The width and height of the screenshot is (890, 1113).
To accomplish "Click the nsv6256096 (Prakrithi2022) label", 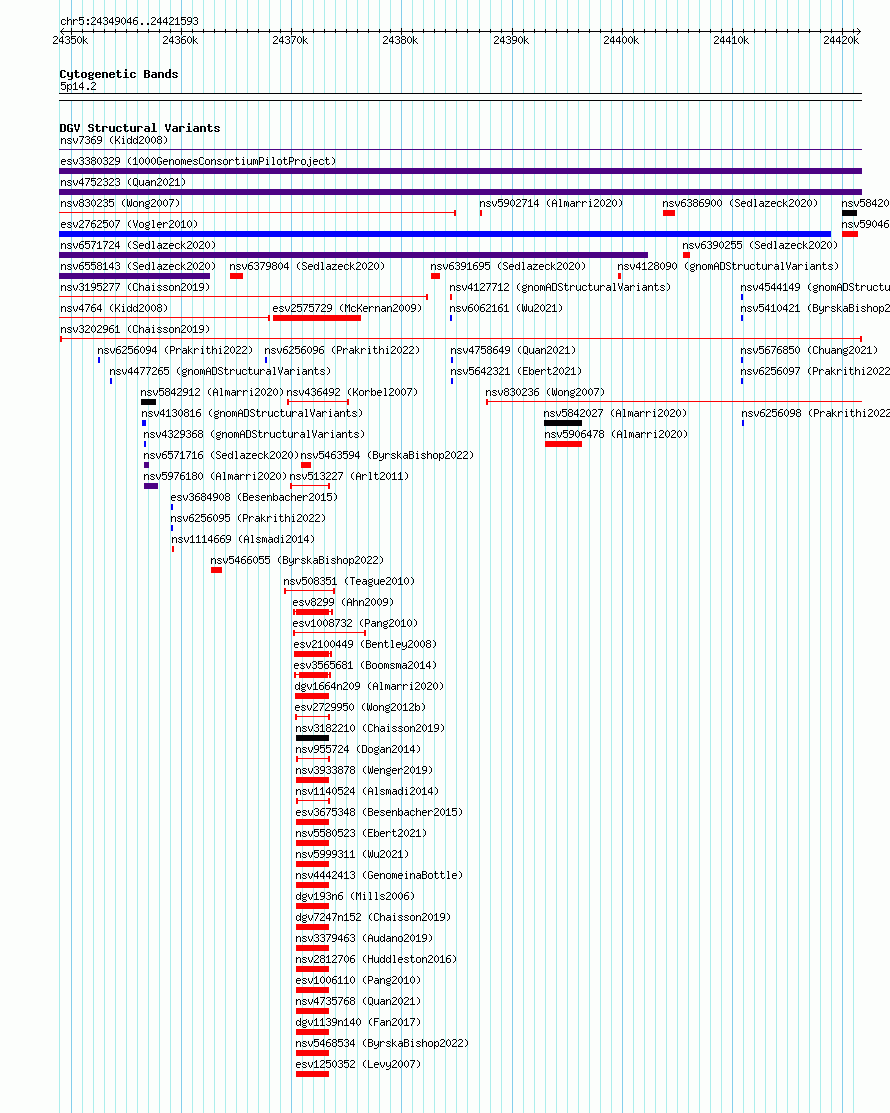I will (x=342, y=351).
